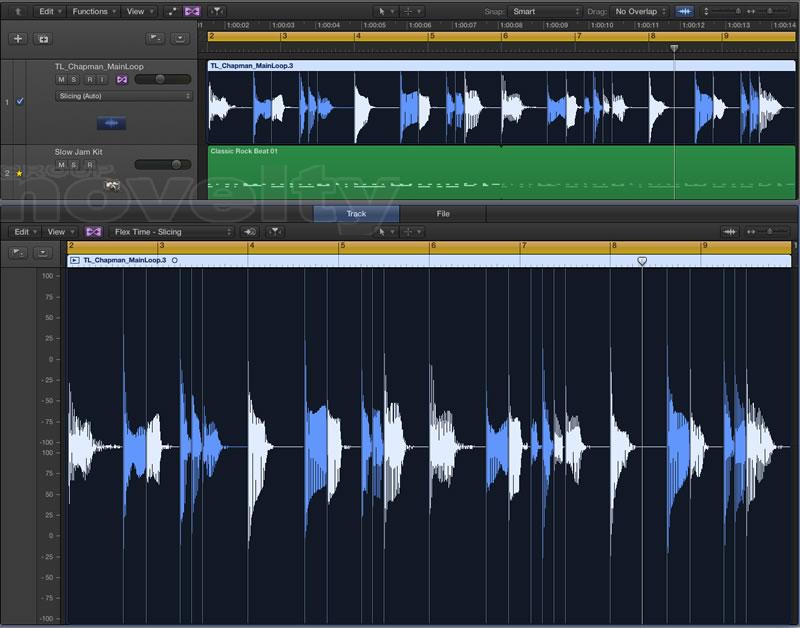Image resolution: width=800 pixels, height=628 pixels.
Task: Click the duplicate track button
Action: tap(42, 38)
